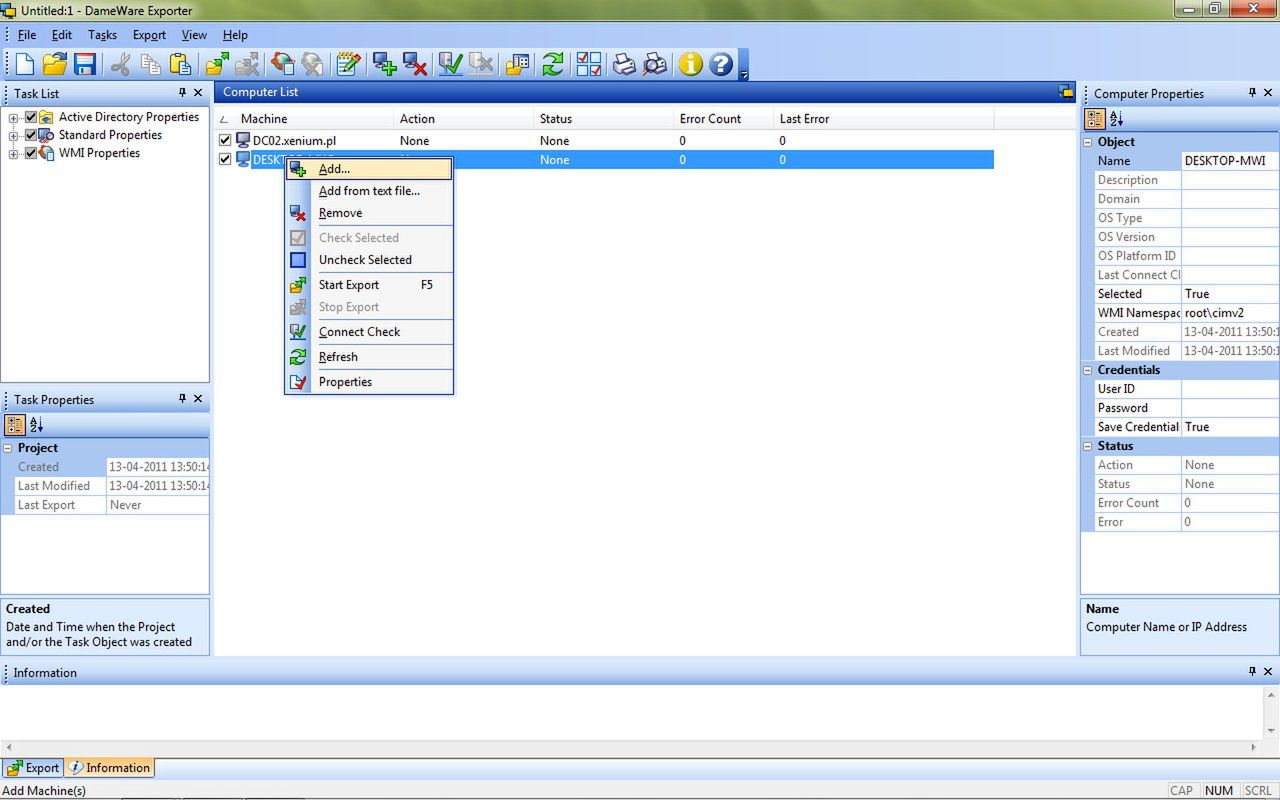Click the Copy toolbar icon
1280x800 pixels.
tap(151, 64)
